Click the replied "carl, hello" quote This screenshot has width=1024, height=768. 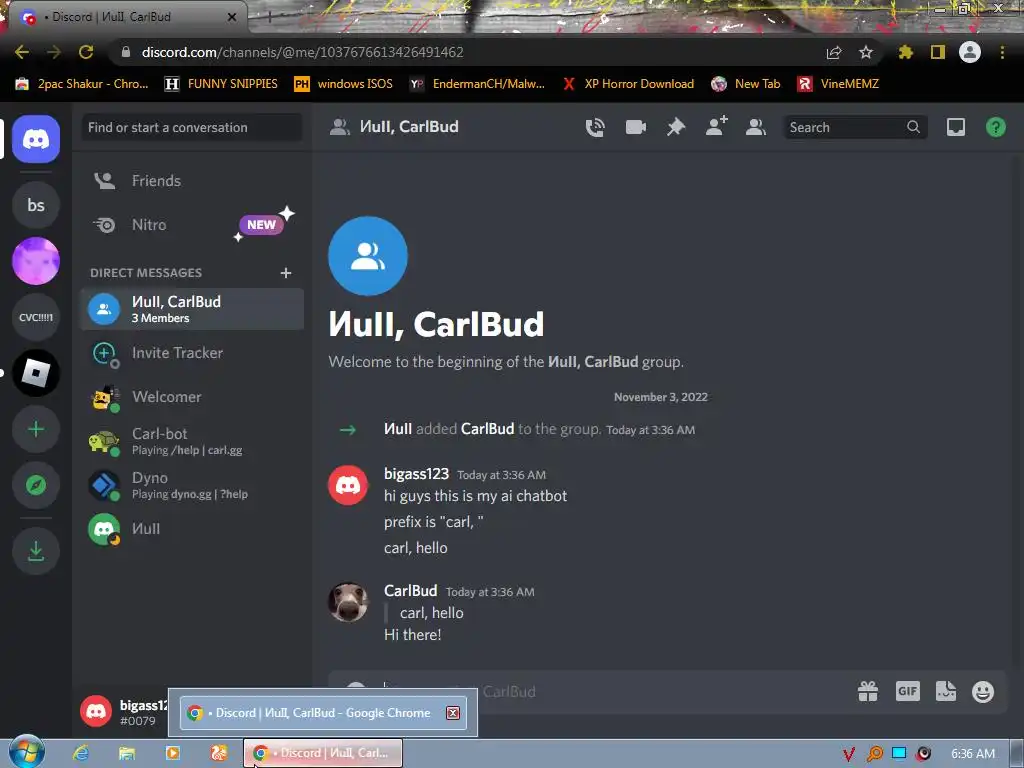431,613
